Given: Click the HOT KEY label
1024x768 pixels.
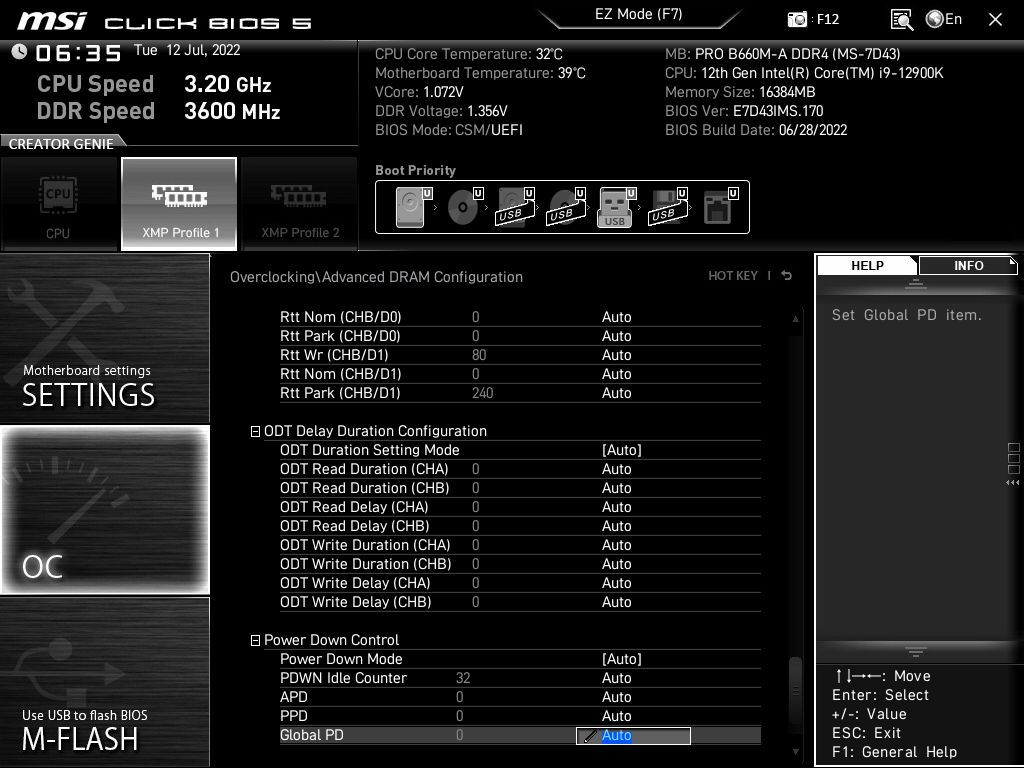Looking at the screenshot, I should click(733, 276).
